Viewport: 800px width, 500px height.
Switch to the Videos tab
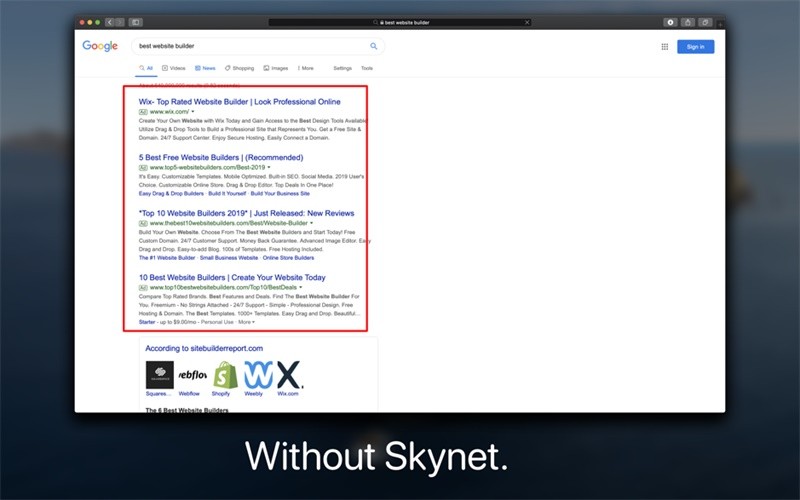(173, 68)
